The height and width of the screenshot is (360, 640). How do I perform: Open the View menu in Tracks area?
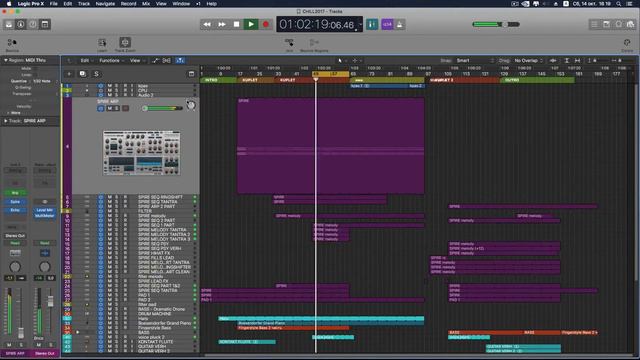136,60
